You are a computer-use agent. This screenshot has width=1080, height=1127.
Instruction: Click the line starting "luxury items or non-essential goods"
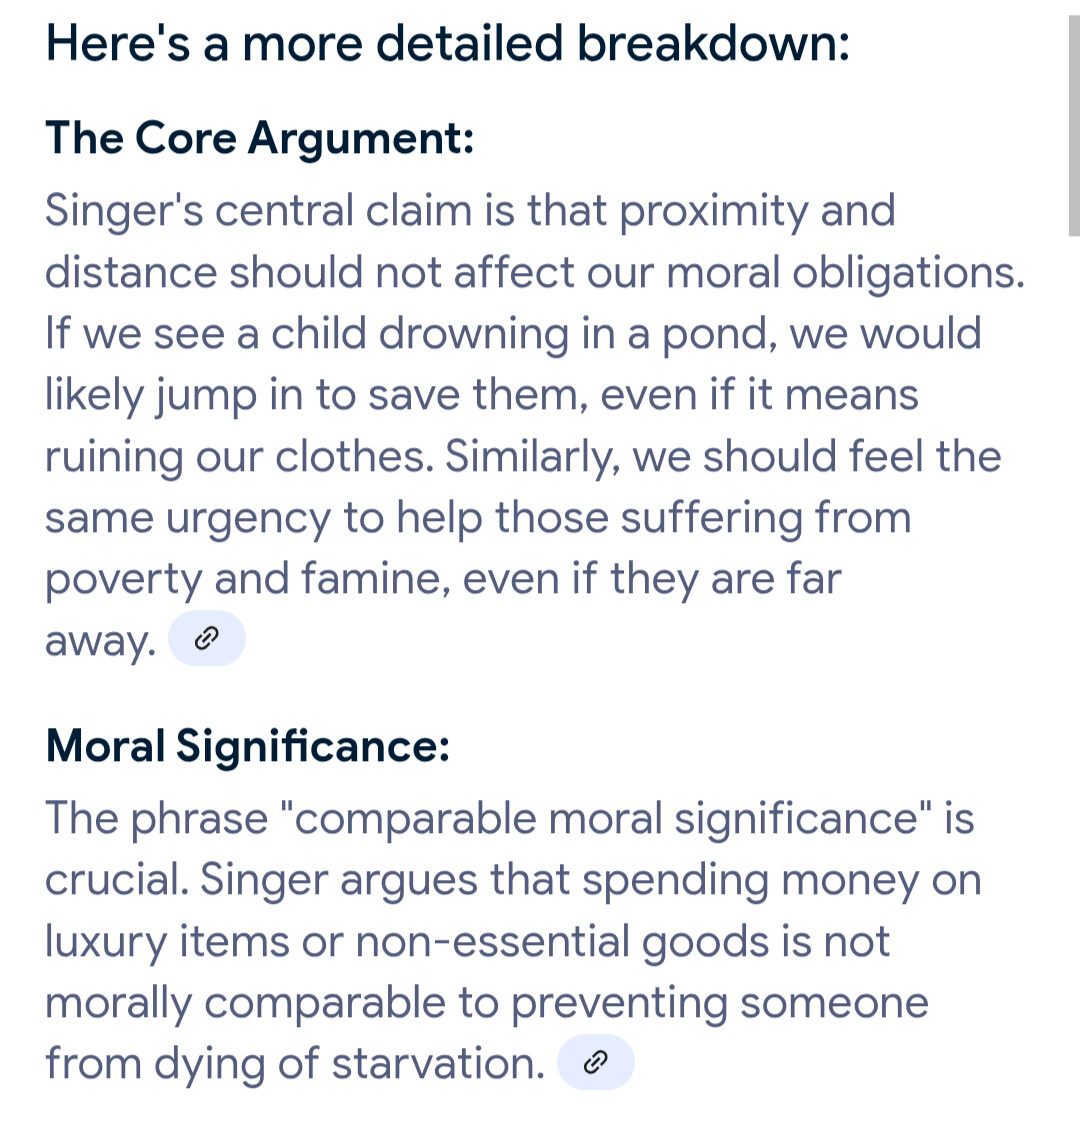pos(467,942)
